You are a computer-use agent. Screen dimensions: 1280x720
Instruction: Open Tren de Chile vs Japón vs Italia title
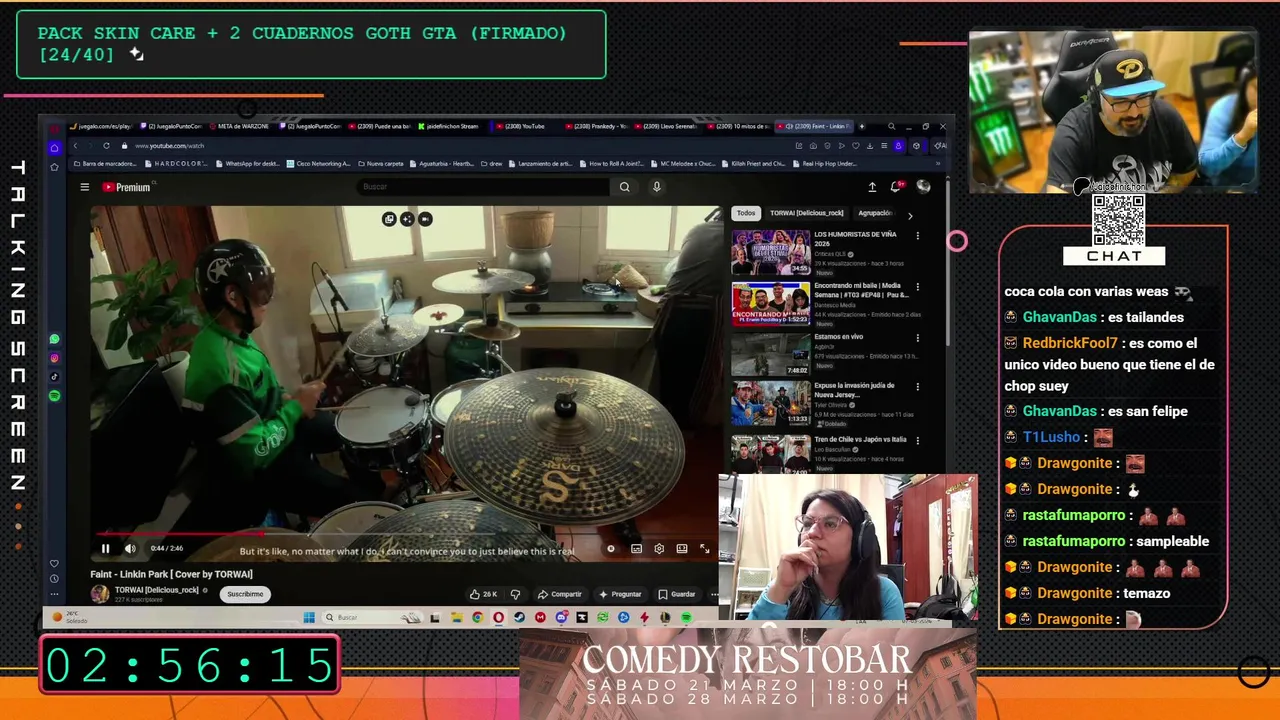pyautogui.click(x=860, y=439)
